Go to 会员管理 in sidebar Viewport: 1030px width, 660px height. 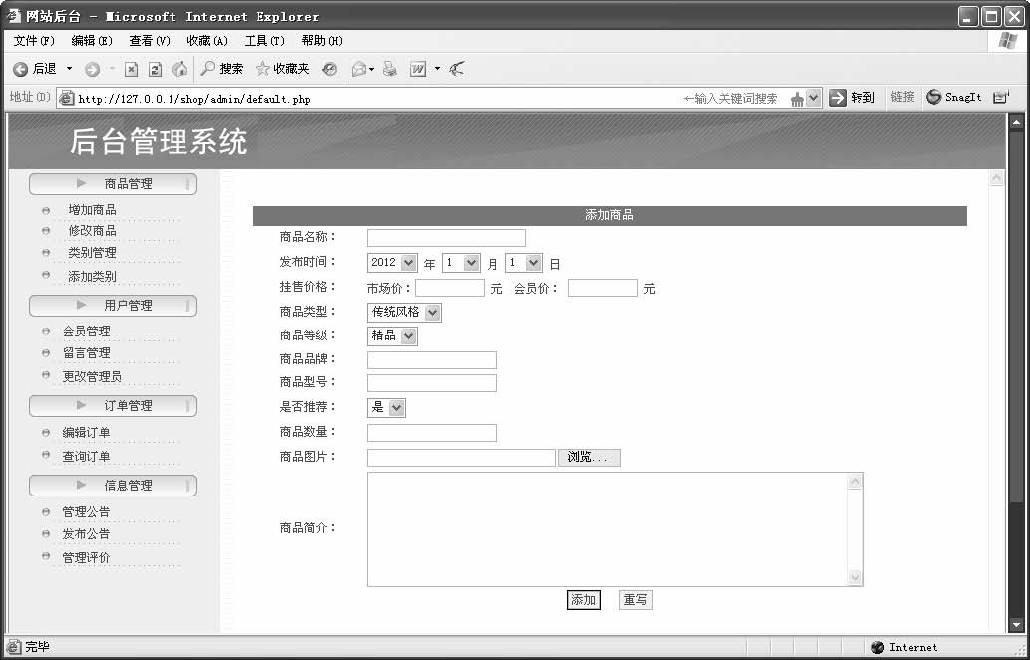87,332
